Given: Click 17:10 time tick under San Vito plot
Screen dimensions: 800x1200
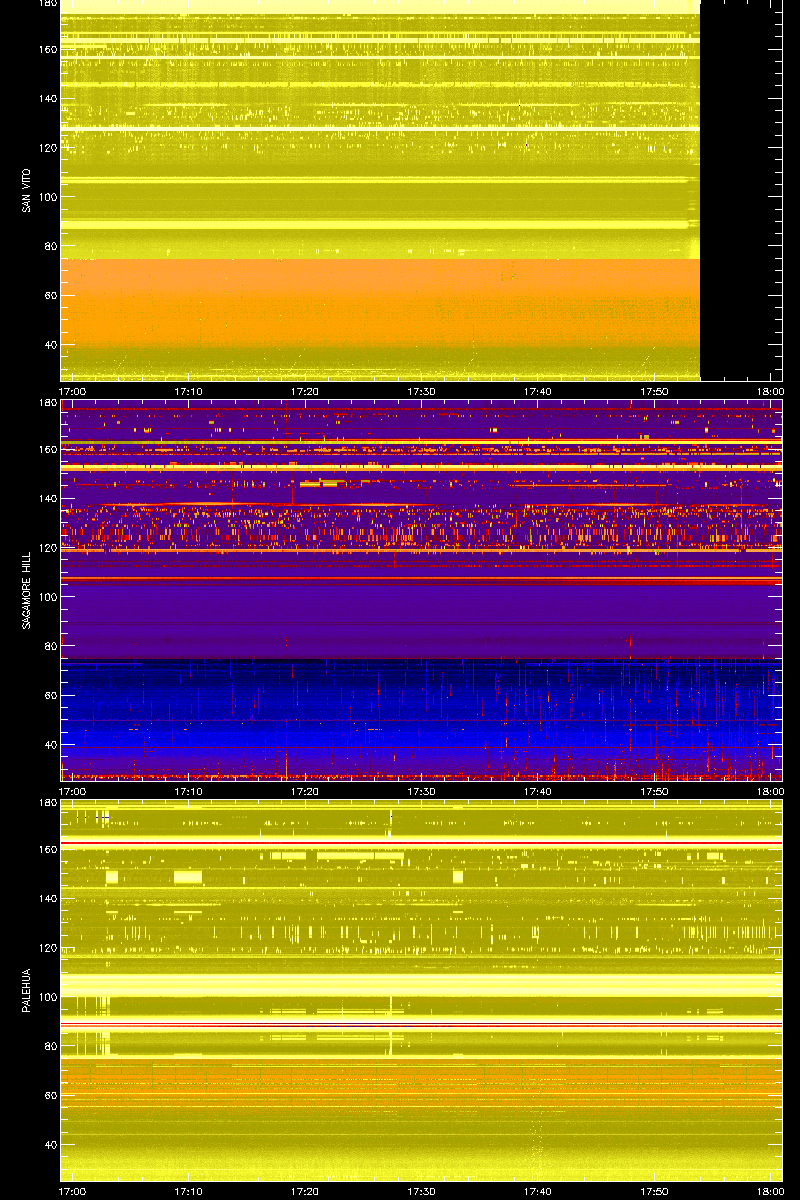Looking at the screenshot, I should point(189,391).
